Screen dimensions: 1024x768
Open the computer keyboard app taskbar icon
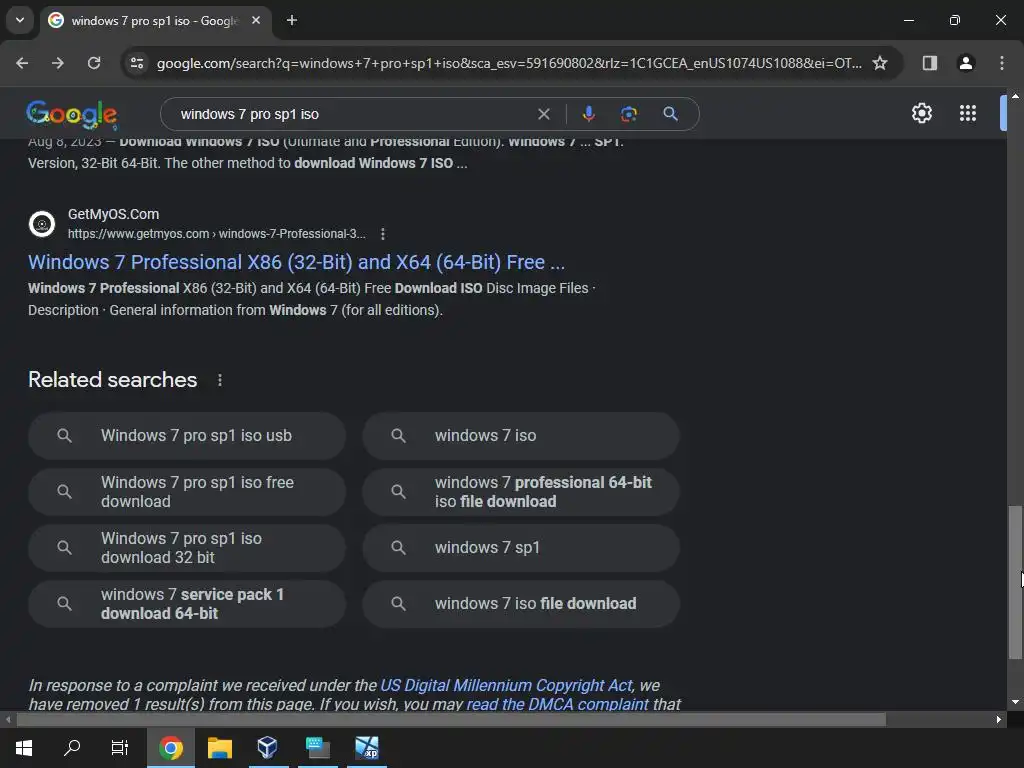tap(317, 748)
